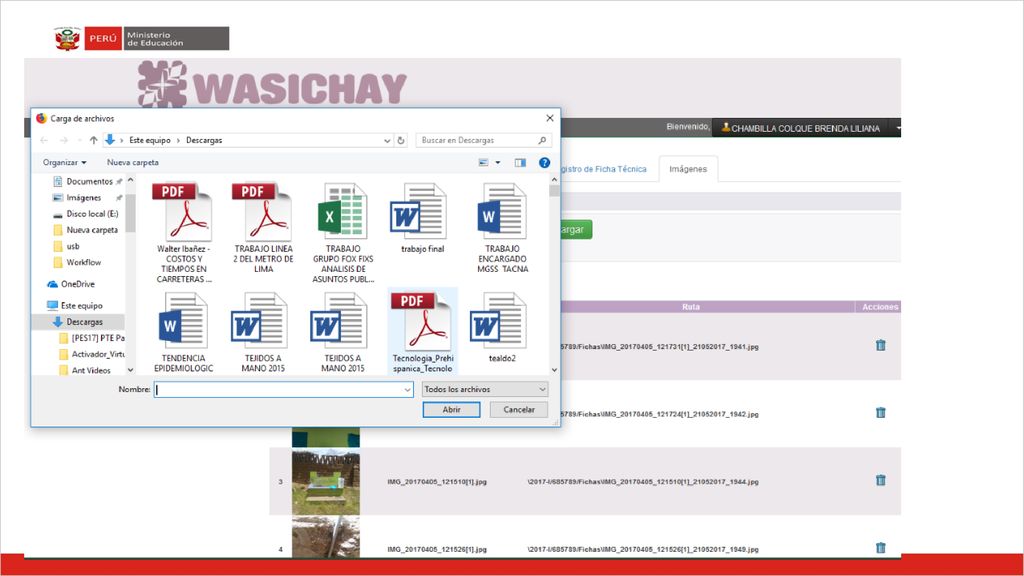Select Walter Ibañez COSTOS Y TIEMPOS PDF file
The width and height of the screenshot is (1024, 576).
pyautogui.click(x=184, y=232)
